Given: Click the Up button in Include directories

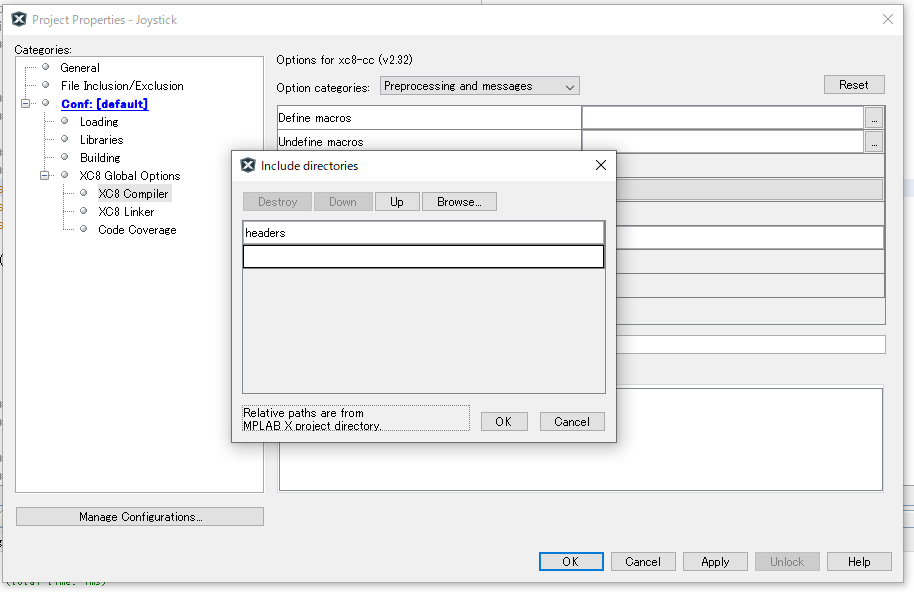Looking at the screenshot, I should [x=397, y=202].
